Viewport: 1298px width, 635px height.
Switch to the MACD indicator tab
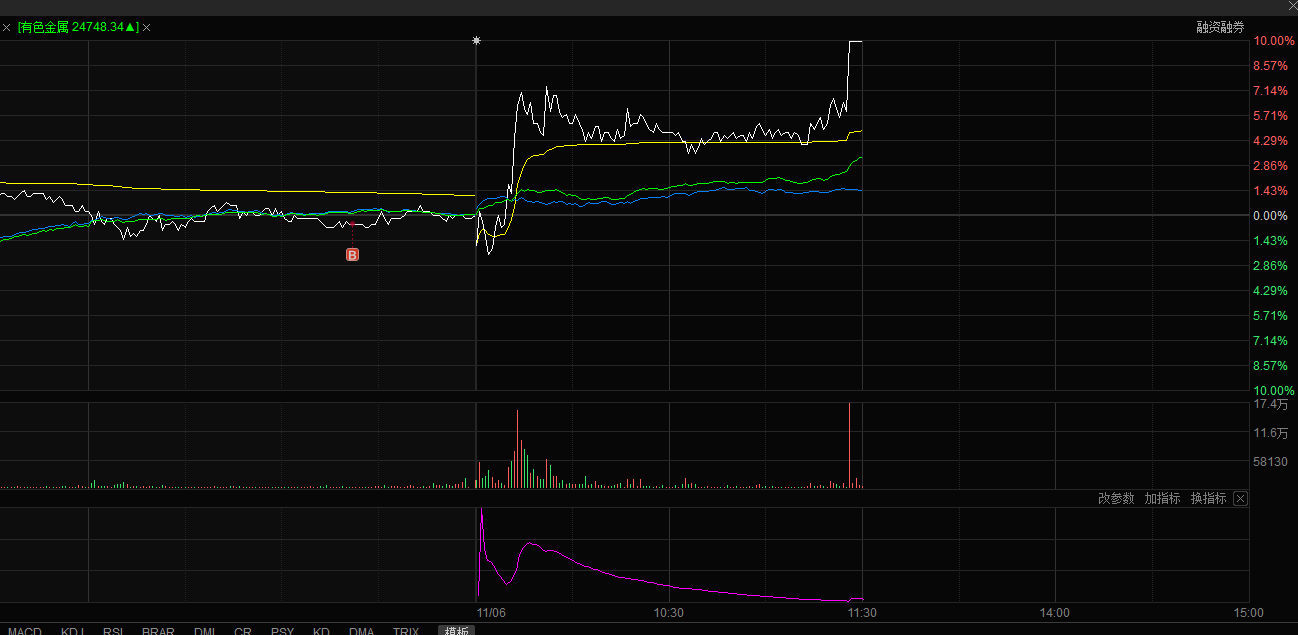pos(24,631)
